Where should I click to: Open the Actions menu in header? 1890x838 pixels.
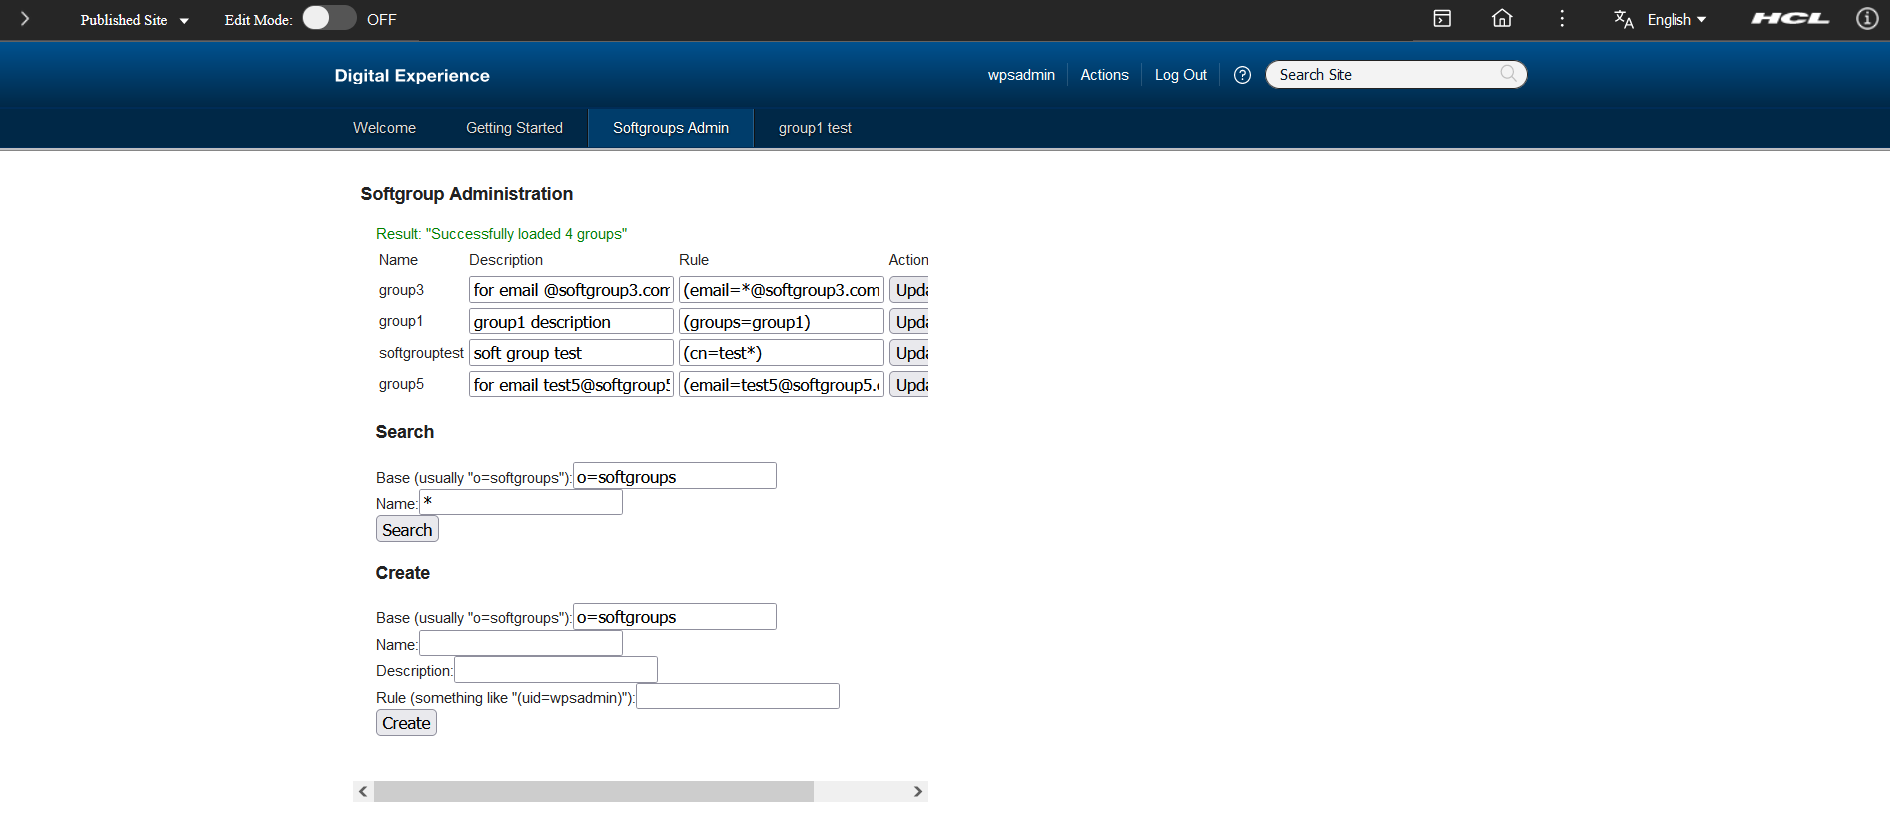click(x=1104, y=75)
